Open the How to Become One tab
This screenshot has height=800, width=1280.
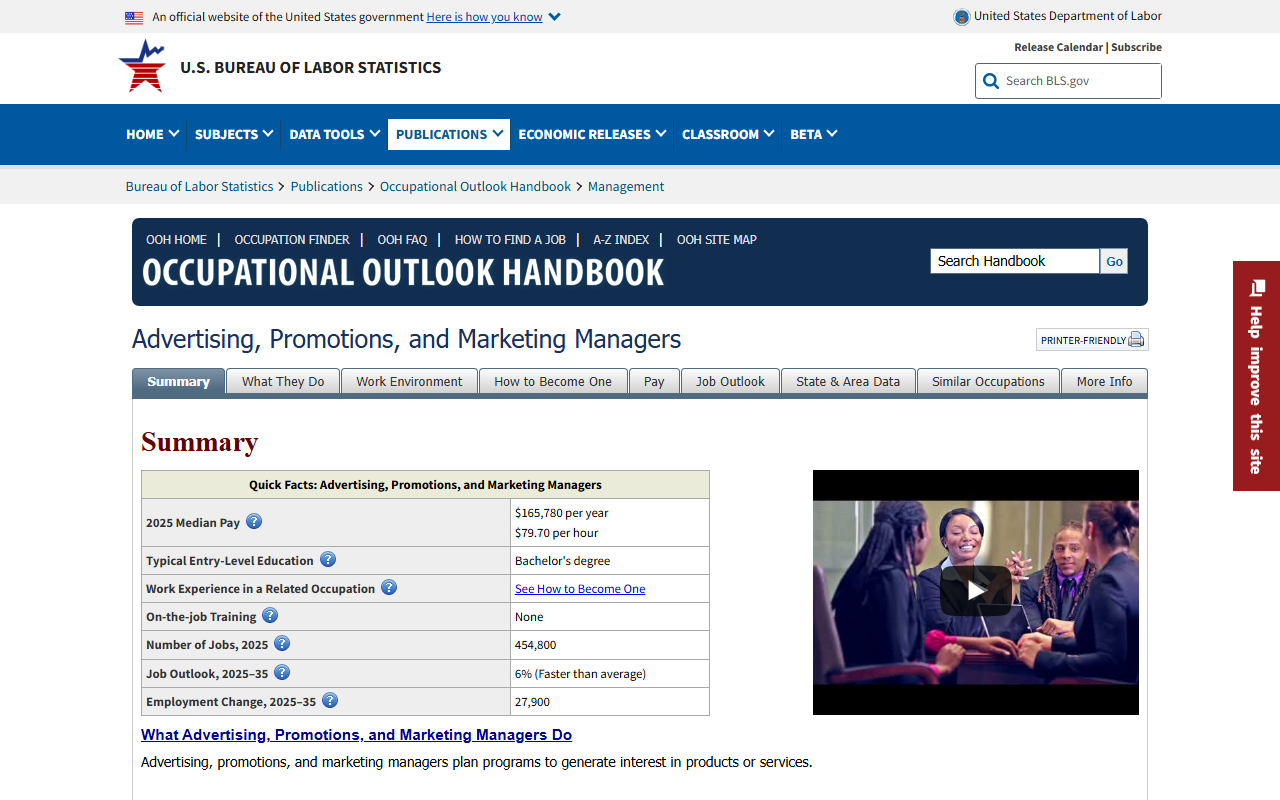tap(553, 382)
